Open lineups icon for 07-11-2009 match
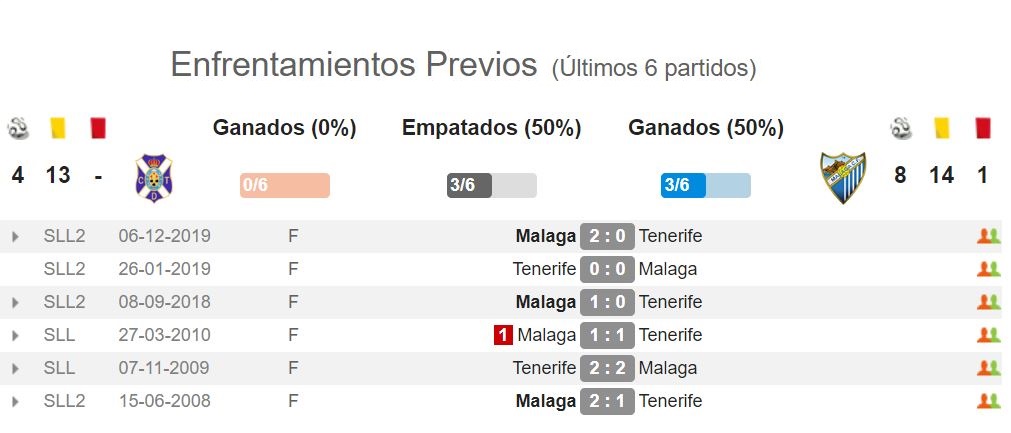1011x433 pixels. click(x=988, y=368)
